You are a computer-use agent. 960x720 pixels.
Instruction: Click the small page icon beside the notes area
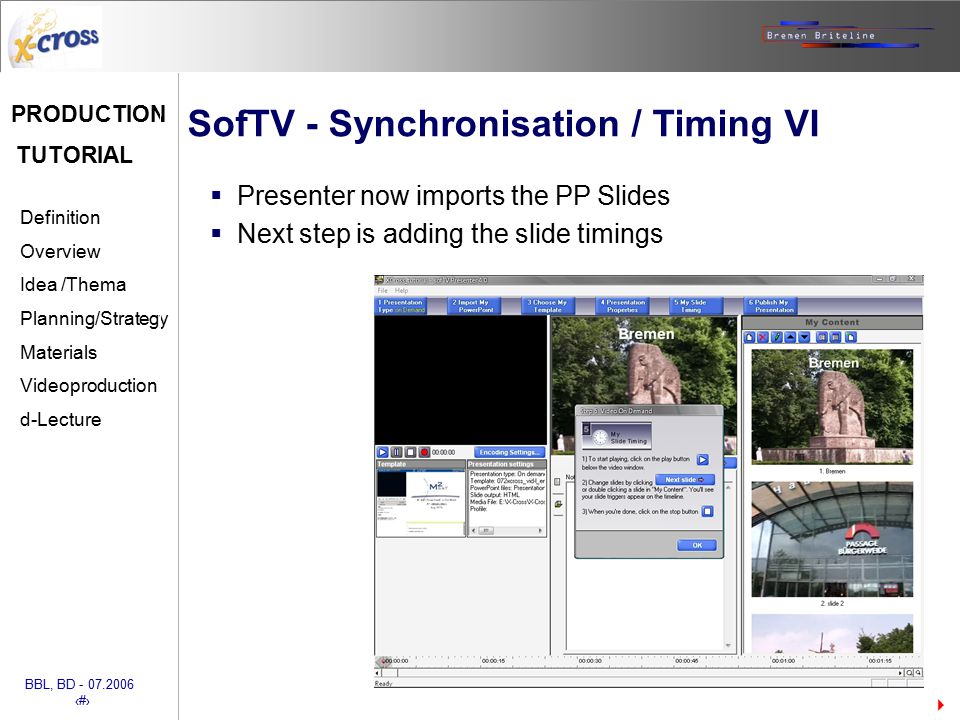coord(557,482)
